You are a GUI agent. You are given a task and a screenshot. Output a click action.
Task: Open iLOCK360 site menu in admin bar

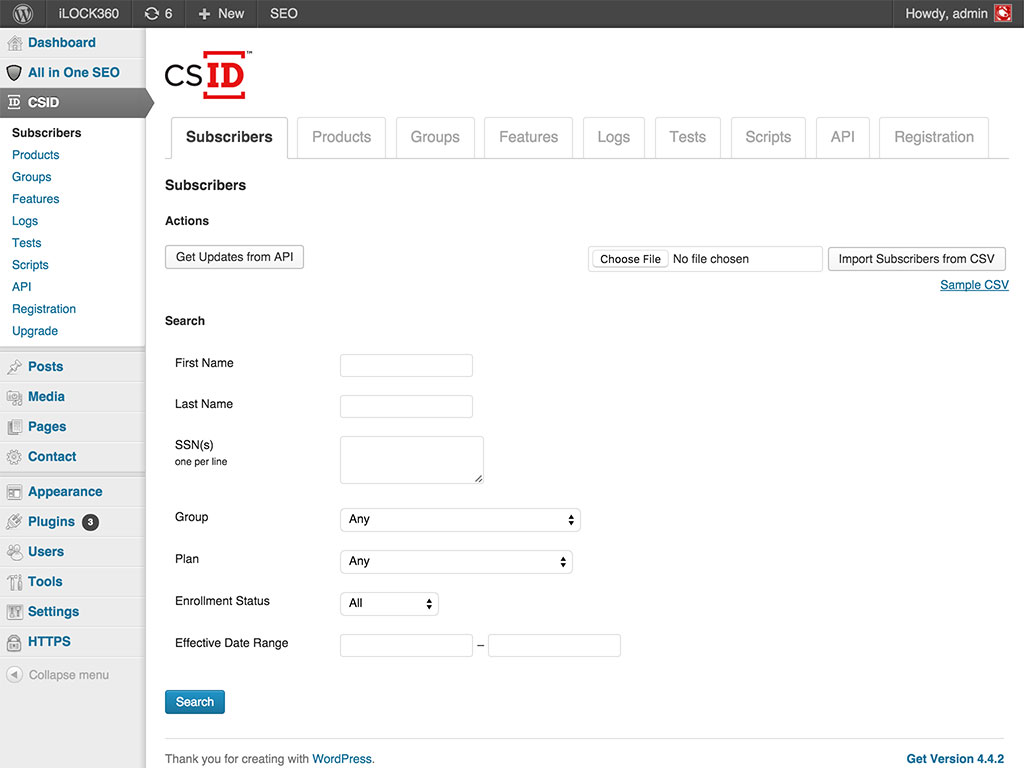click(89, 14)
